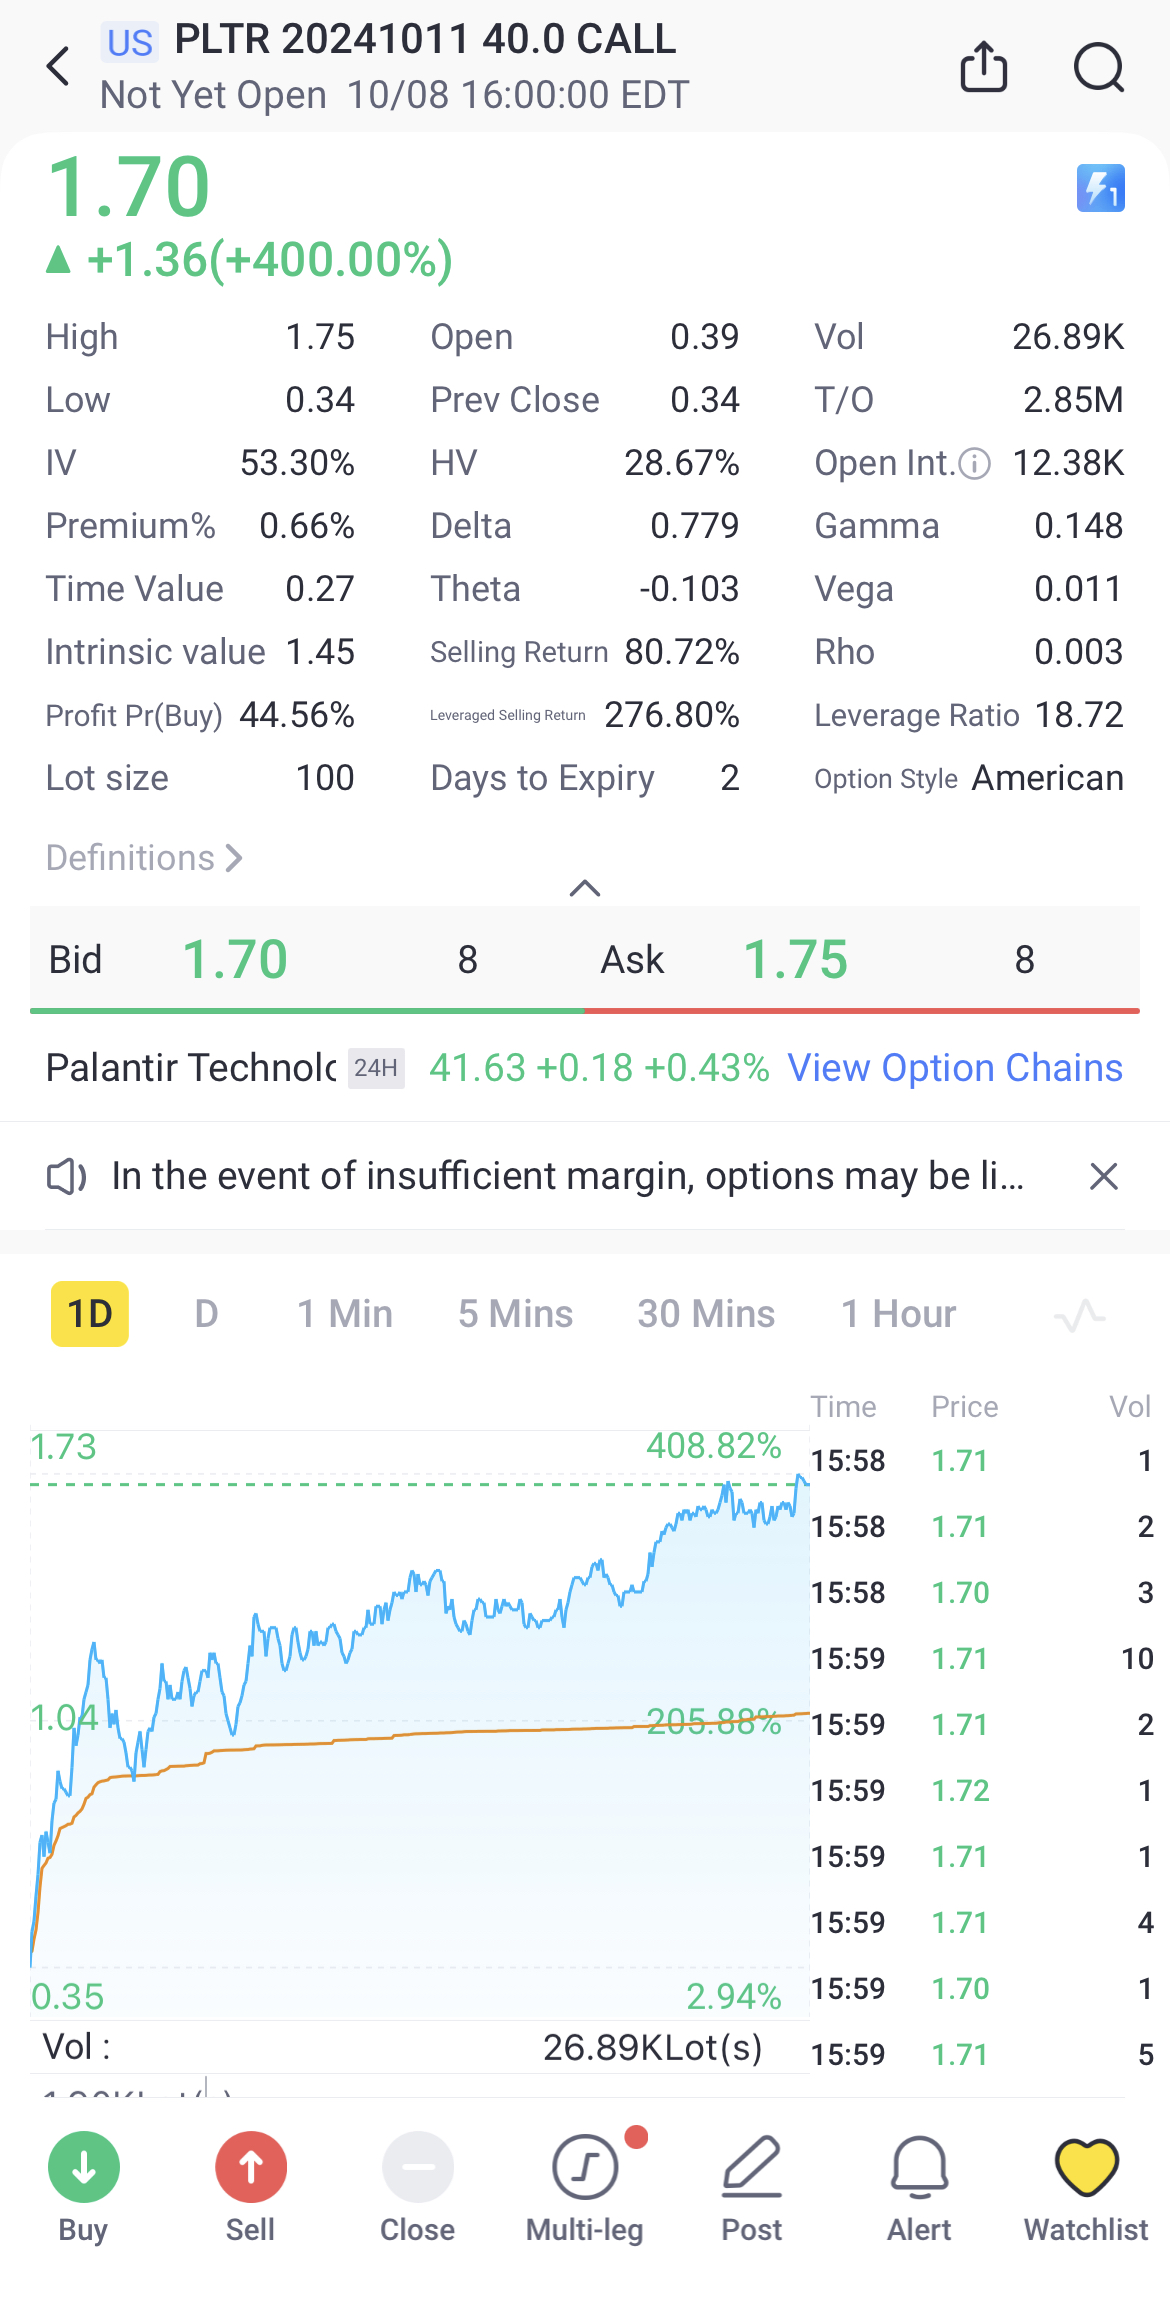The image size is (1170, 2312).
Task: Toggle the chart indicator waveform icon
Action: [1079, 1315]
